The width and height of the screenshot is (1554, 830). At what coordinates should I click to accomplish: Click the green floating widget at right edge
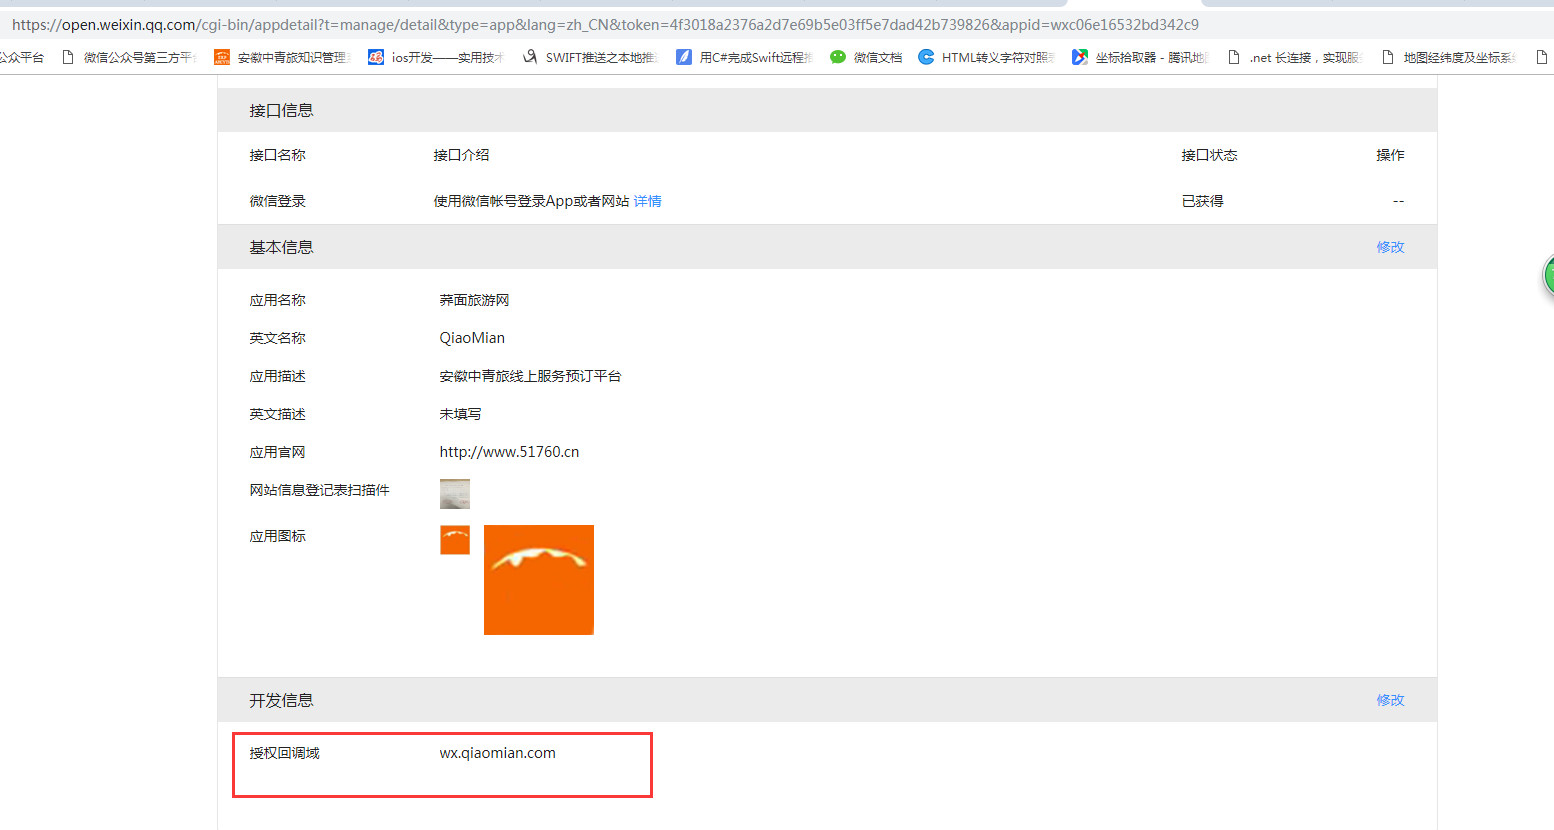[1548, 276]
